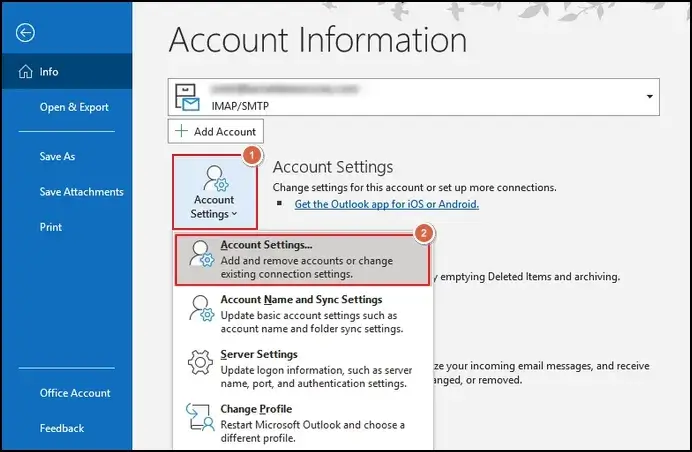Click the mailbox account icon
This screenshot has height=452, width=692.
click(x=187, y=97)
